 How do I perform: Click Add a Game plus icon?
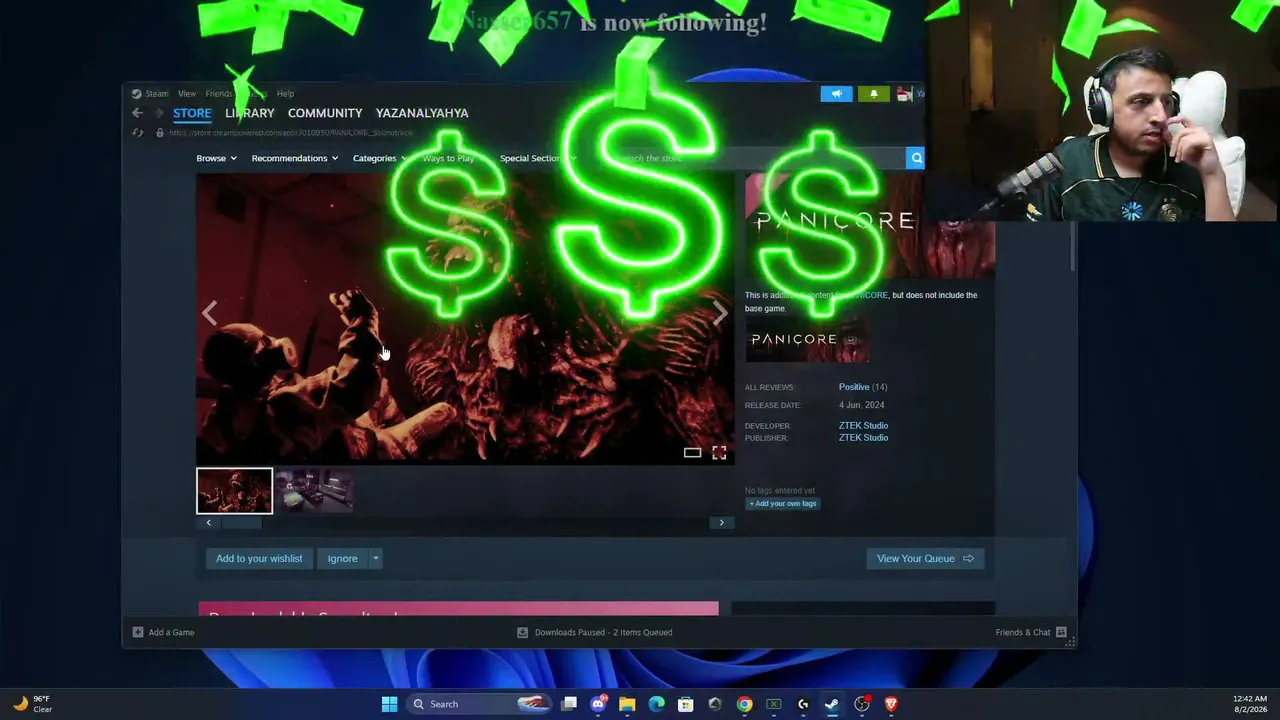pos(138,632)
